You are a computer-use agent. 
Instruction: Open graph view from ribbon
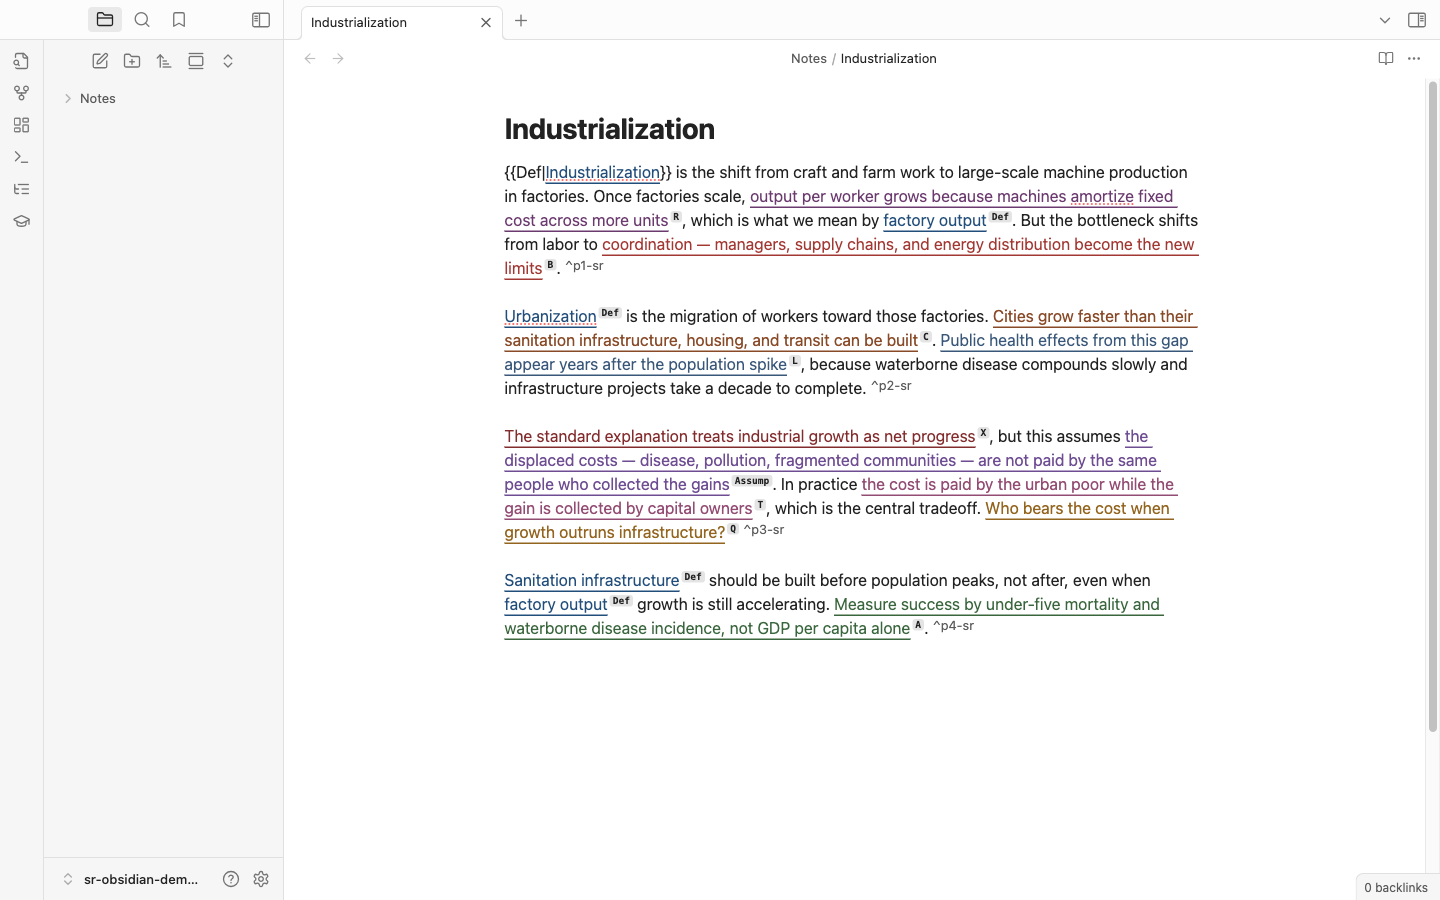(x=21, y=93)
